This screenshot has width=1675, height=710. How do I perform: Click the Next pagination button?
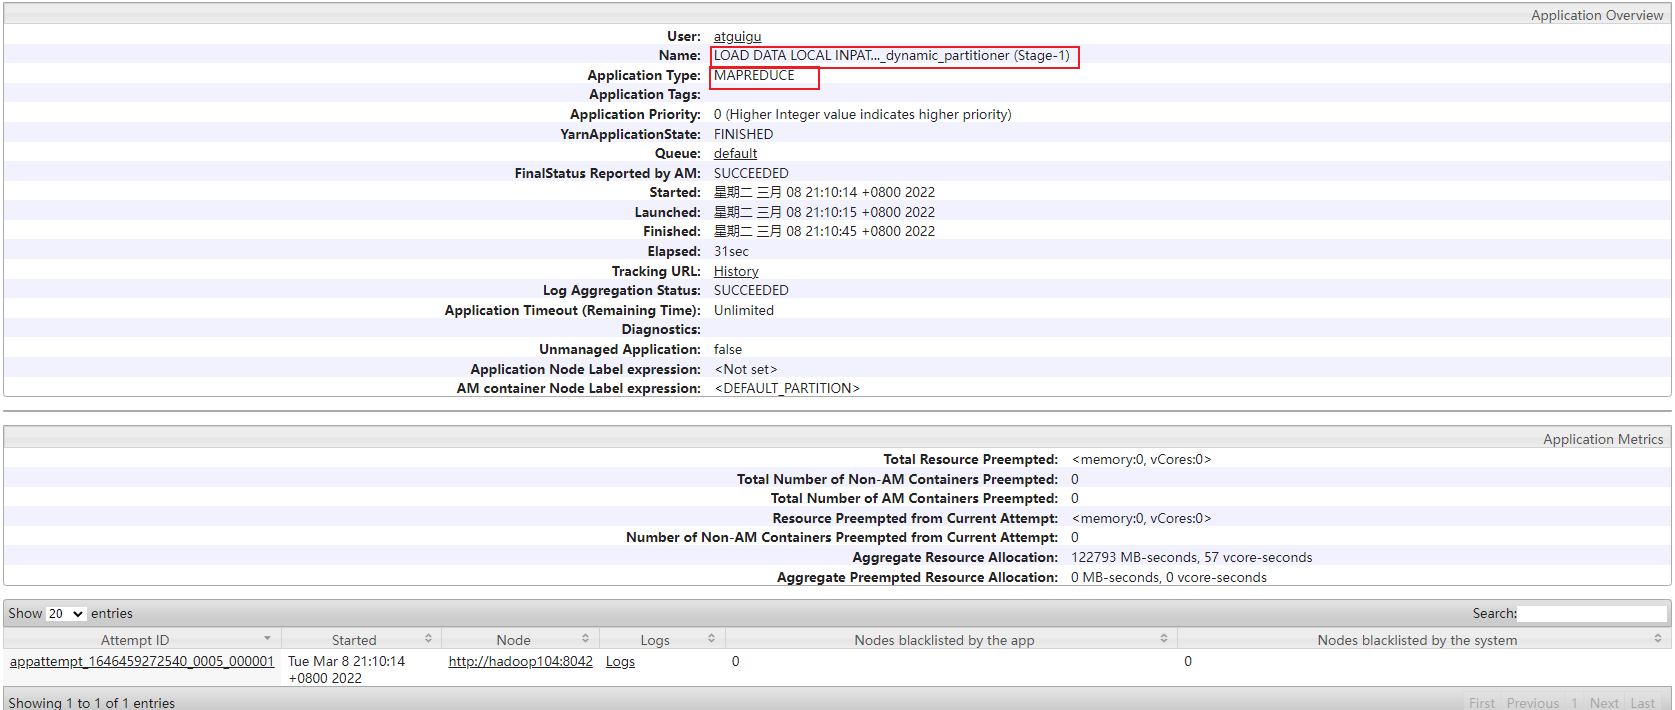(x=1603, y=703)
